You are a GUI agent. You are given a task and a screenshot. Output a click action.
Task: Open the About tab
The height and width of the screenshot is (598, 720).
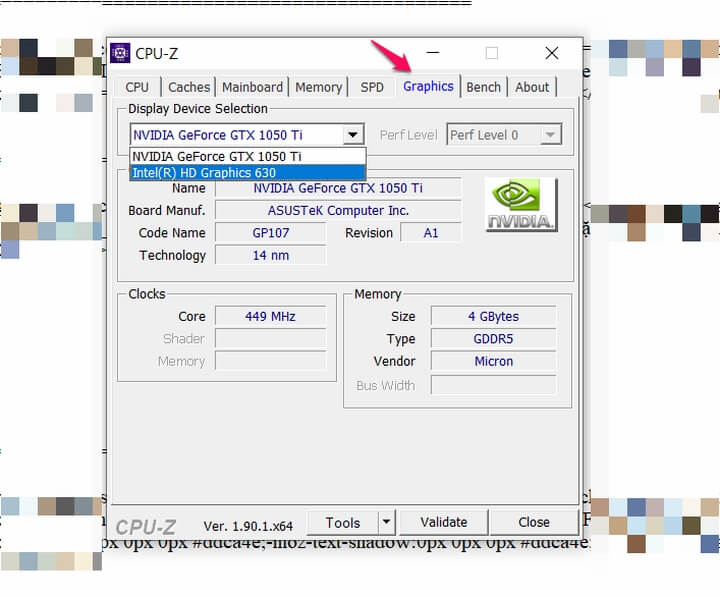(532, 87)
